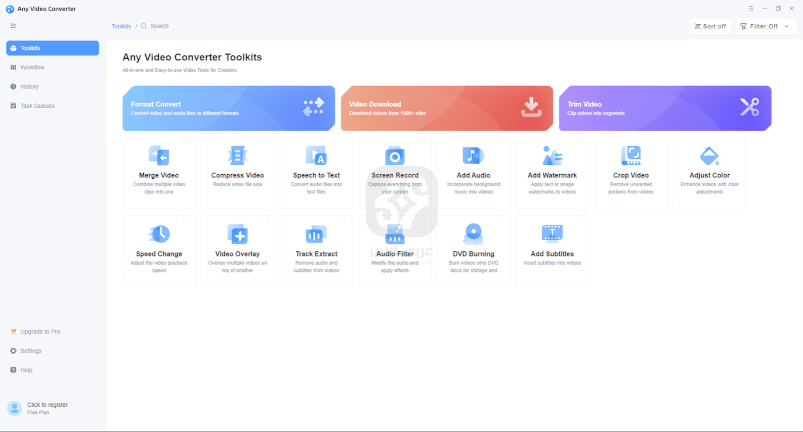
Task: Expand the Filter:Off dropdown
Action: point(766,26)
